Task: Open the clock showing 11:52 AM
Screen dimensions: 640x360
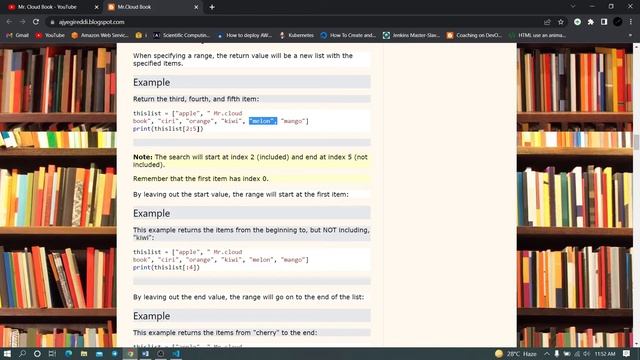Action: [x=605, y=354]
